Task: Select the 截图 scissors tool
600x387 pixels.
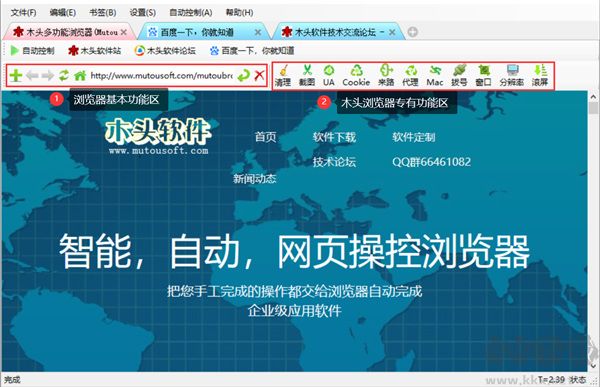Action: [307, 75]
